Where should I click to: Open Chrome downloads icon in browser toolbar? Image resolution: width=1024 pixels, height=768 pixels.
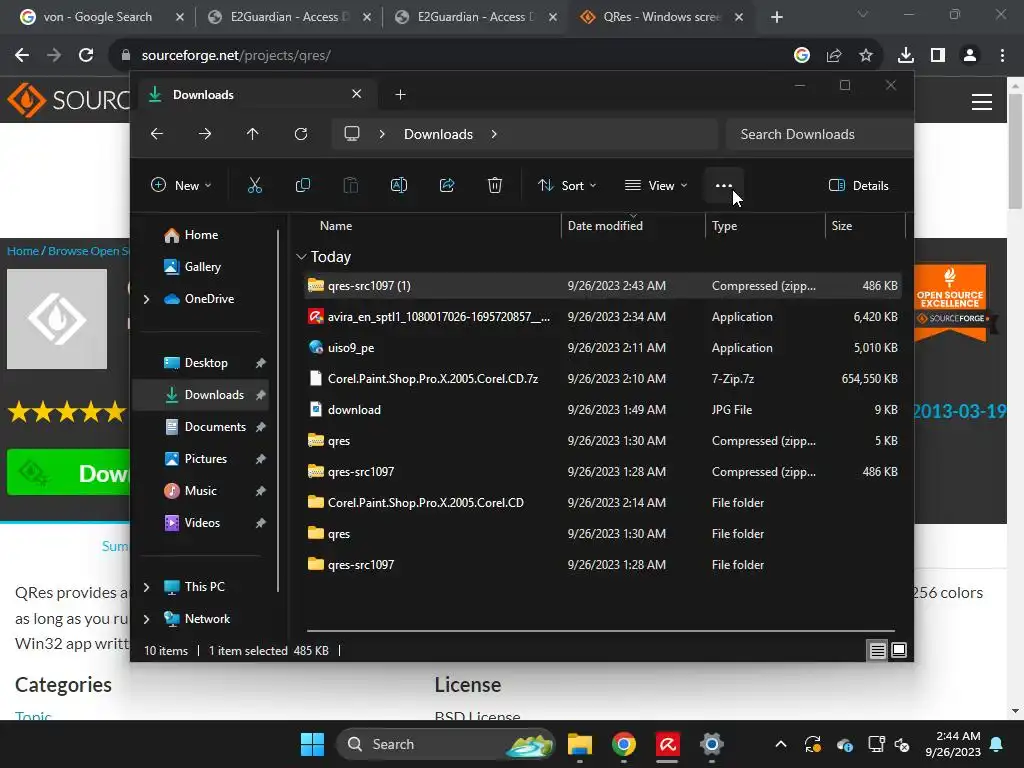906,56
